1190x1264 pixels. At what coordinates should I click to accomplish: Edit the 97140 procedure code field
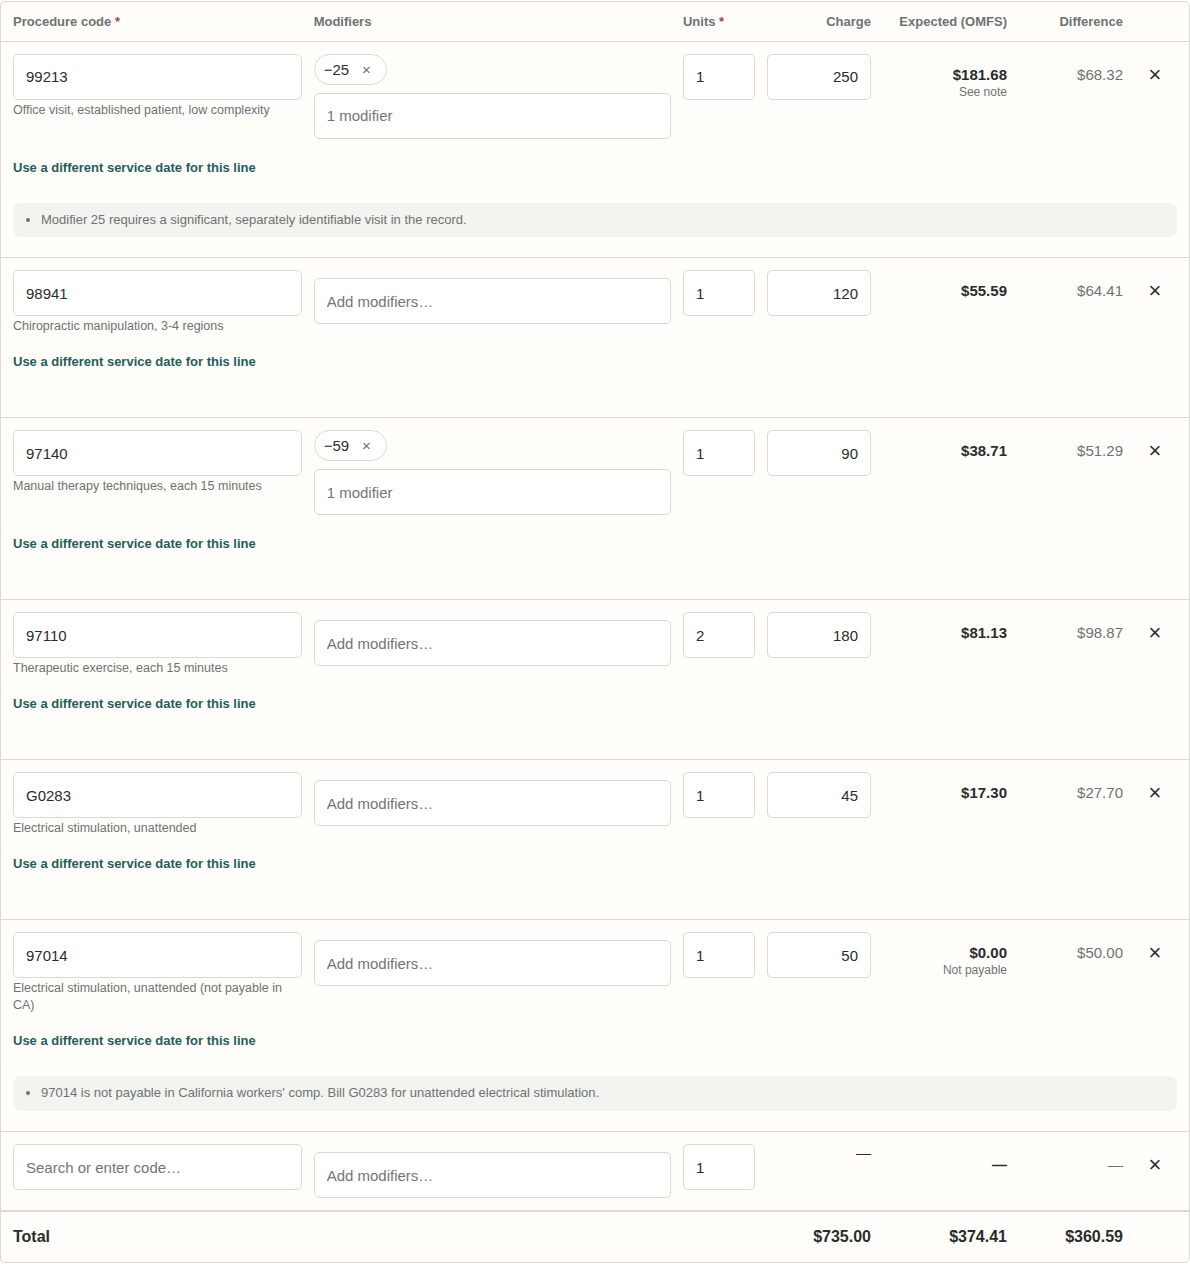point(157,453)
